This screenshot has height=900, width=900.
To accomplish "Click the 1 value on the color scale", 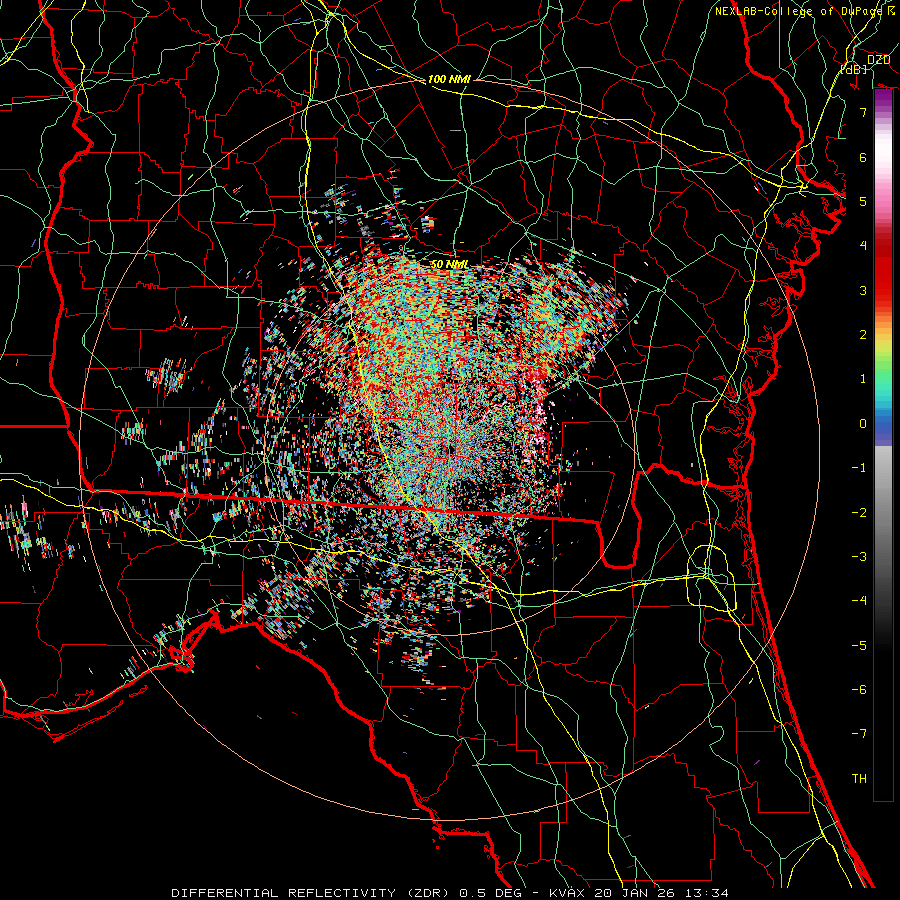I will click(863, 379).
